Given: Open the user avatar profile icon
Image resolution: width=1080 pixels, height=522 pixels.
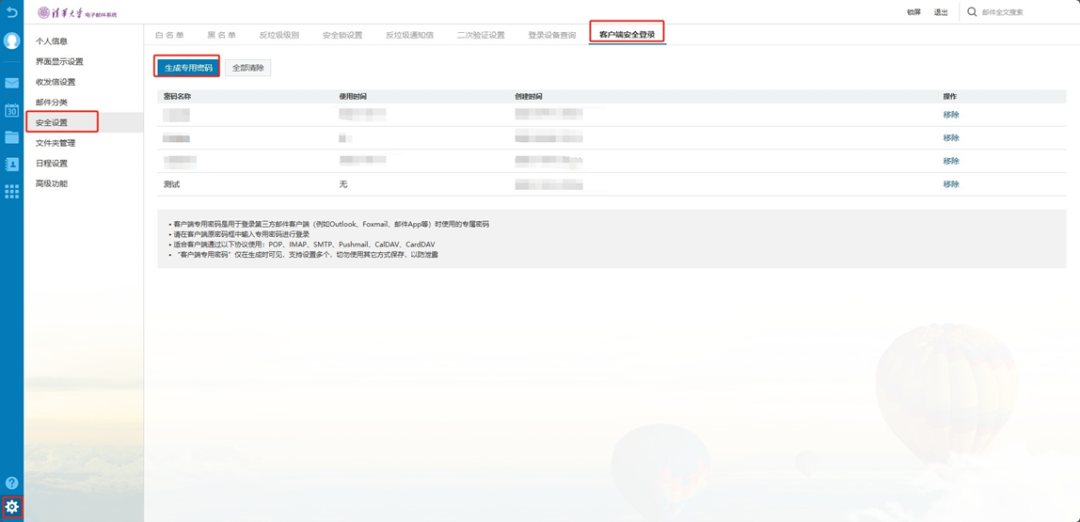Looking at the screenshot, I should 12,41.
